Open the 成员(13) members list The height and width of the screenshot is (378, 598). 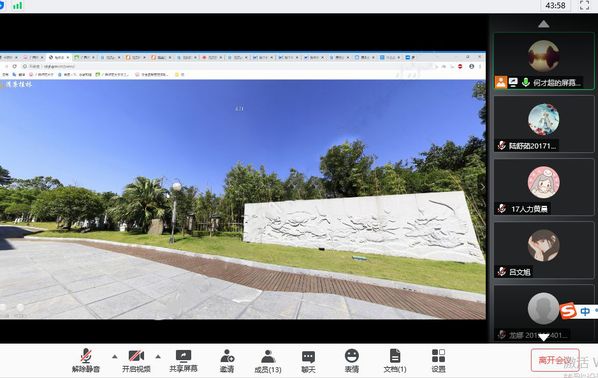tap(268, 361)
